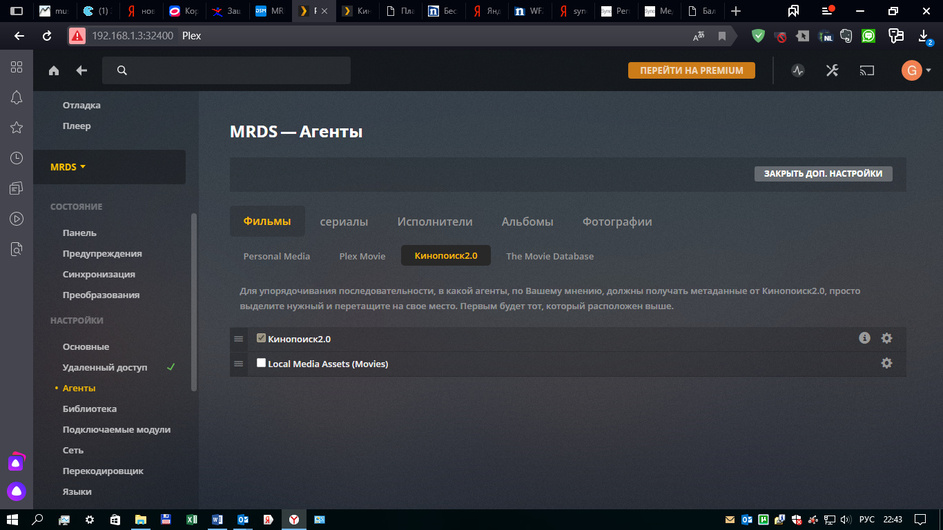Image resolution: width=943 pixels, height=530 pixels.
Task: Select Personal Media agent tab
Action: pos(276,256)
